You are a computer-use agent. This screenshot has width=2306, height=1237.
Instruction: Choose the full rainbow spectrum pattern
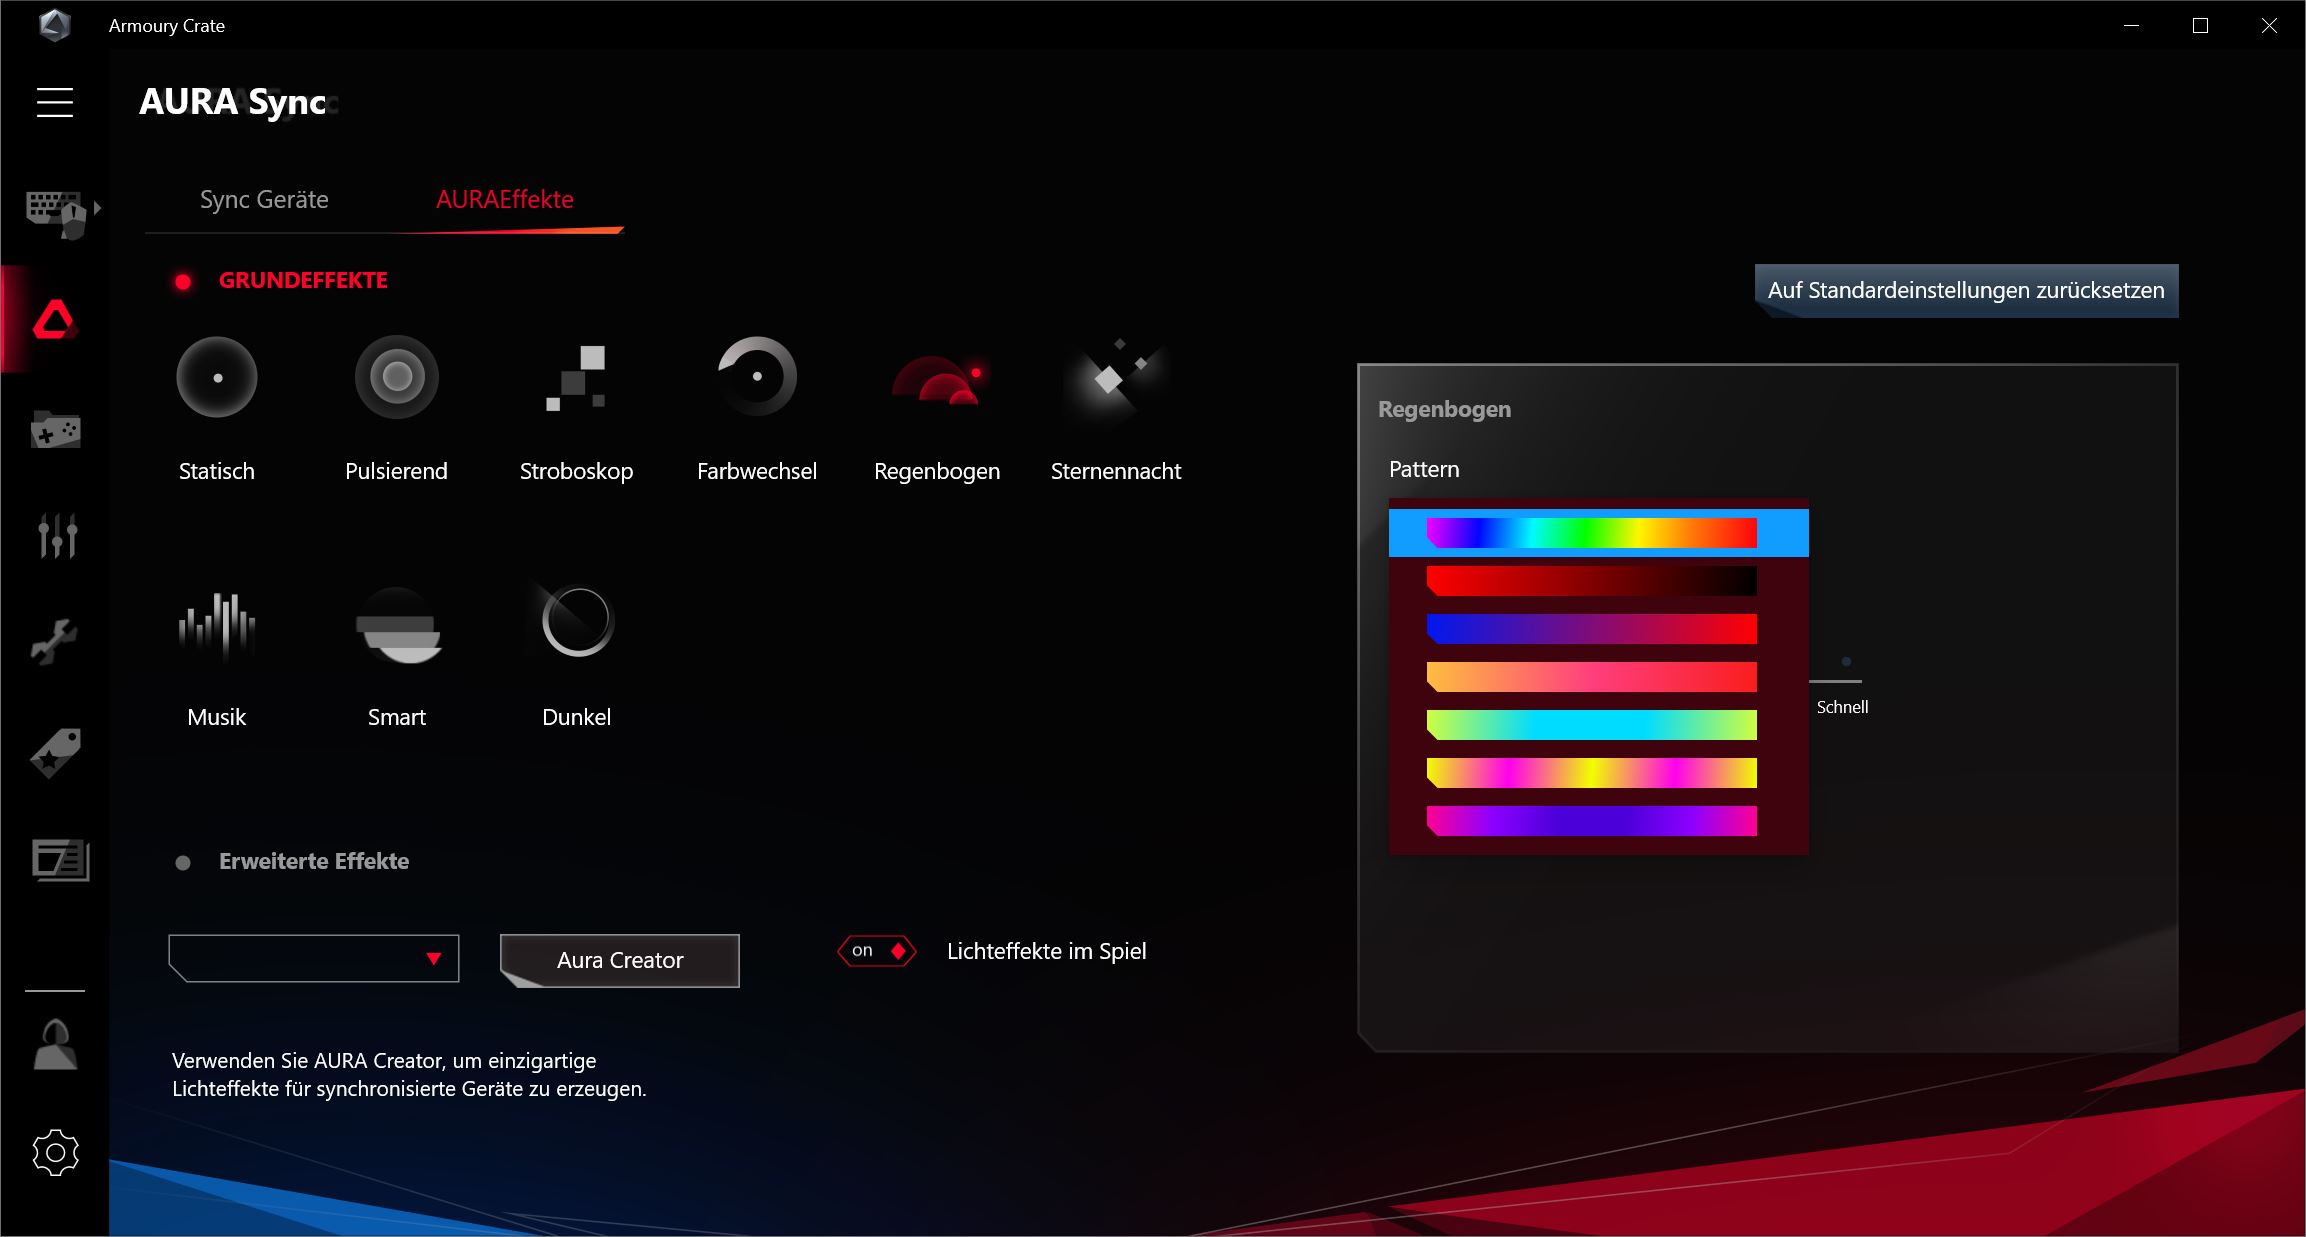tap(1598, 533)
